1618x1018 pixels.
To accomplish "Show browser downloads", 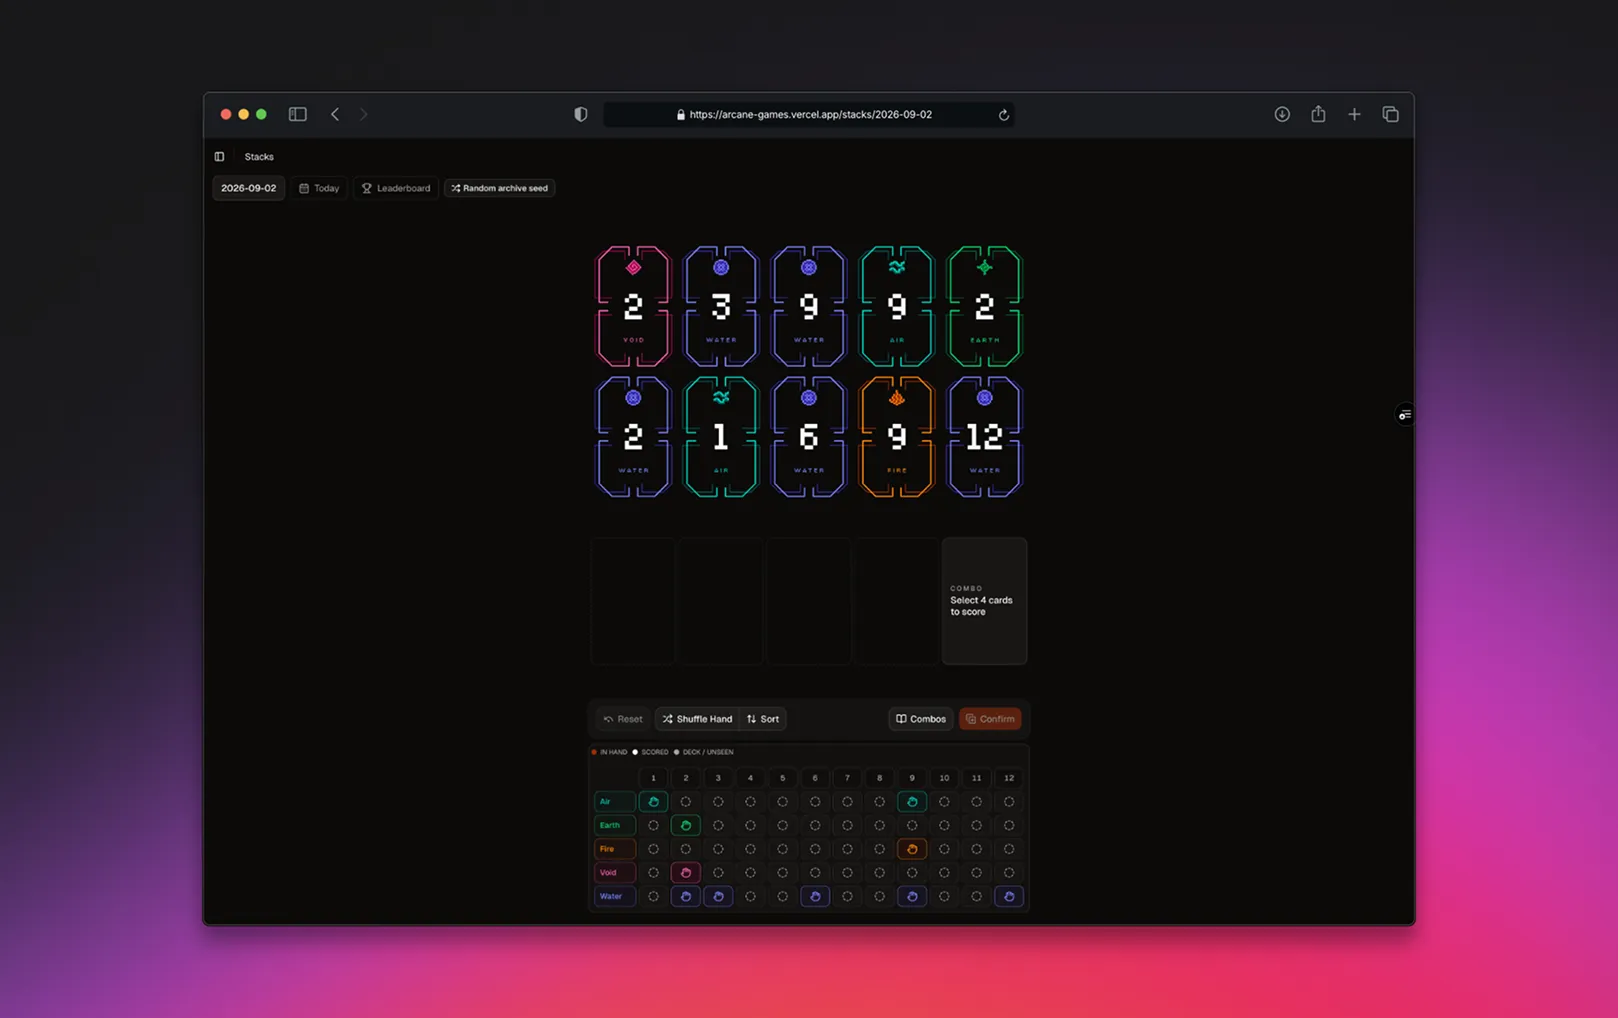I will pos(1282,114).
